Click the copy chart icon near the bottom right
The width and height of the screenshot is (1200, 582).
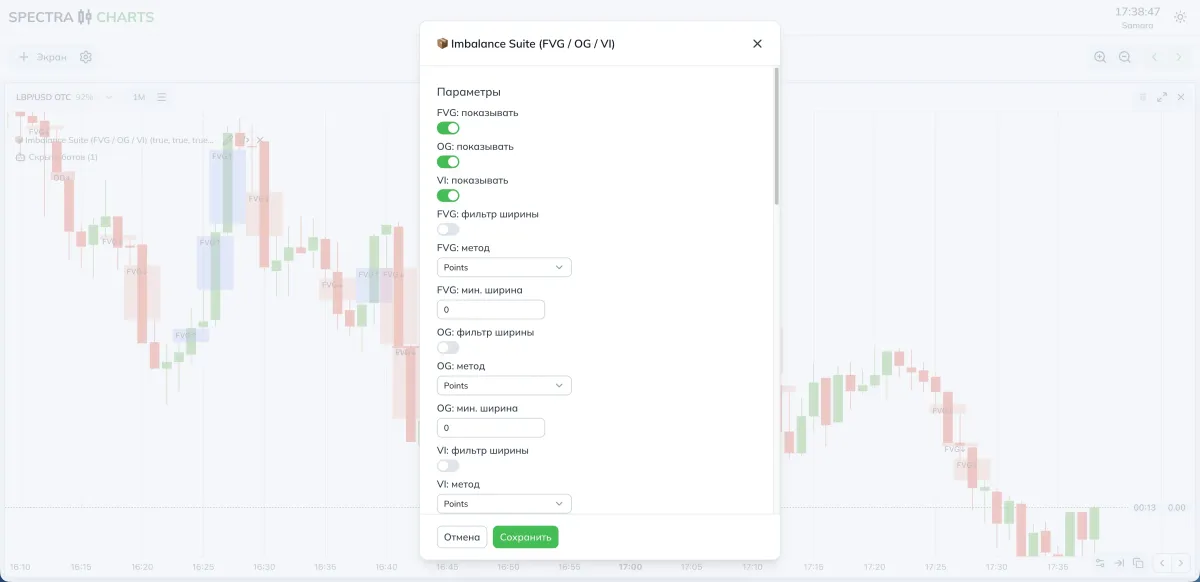[x=1138, y=563]
